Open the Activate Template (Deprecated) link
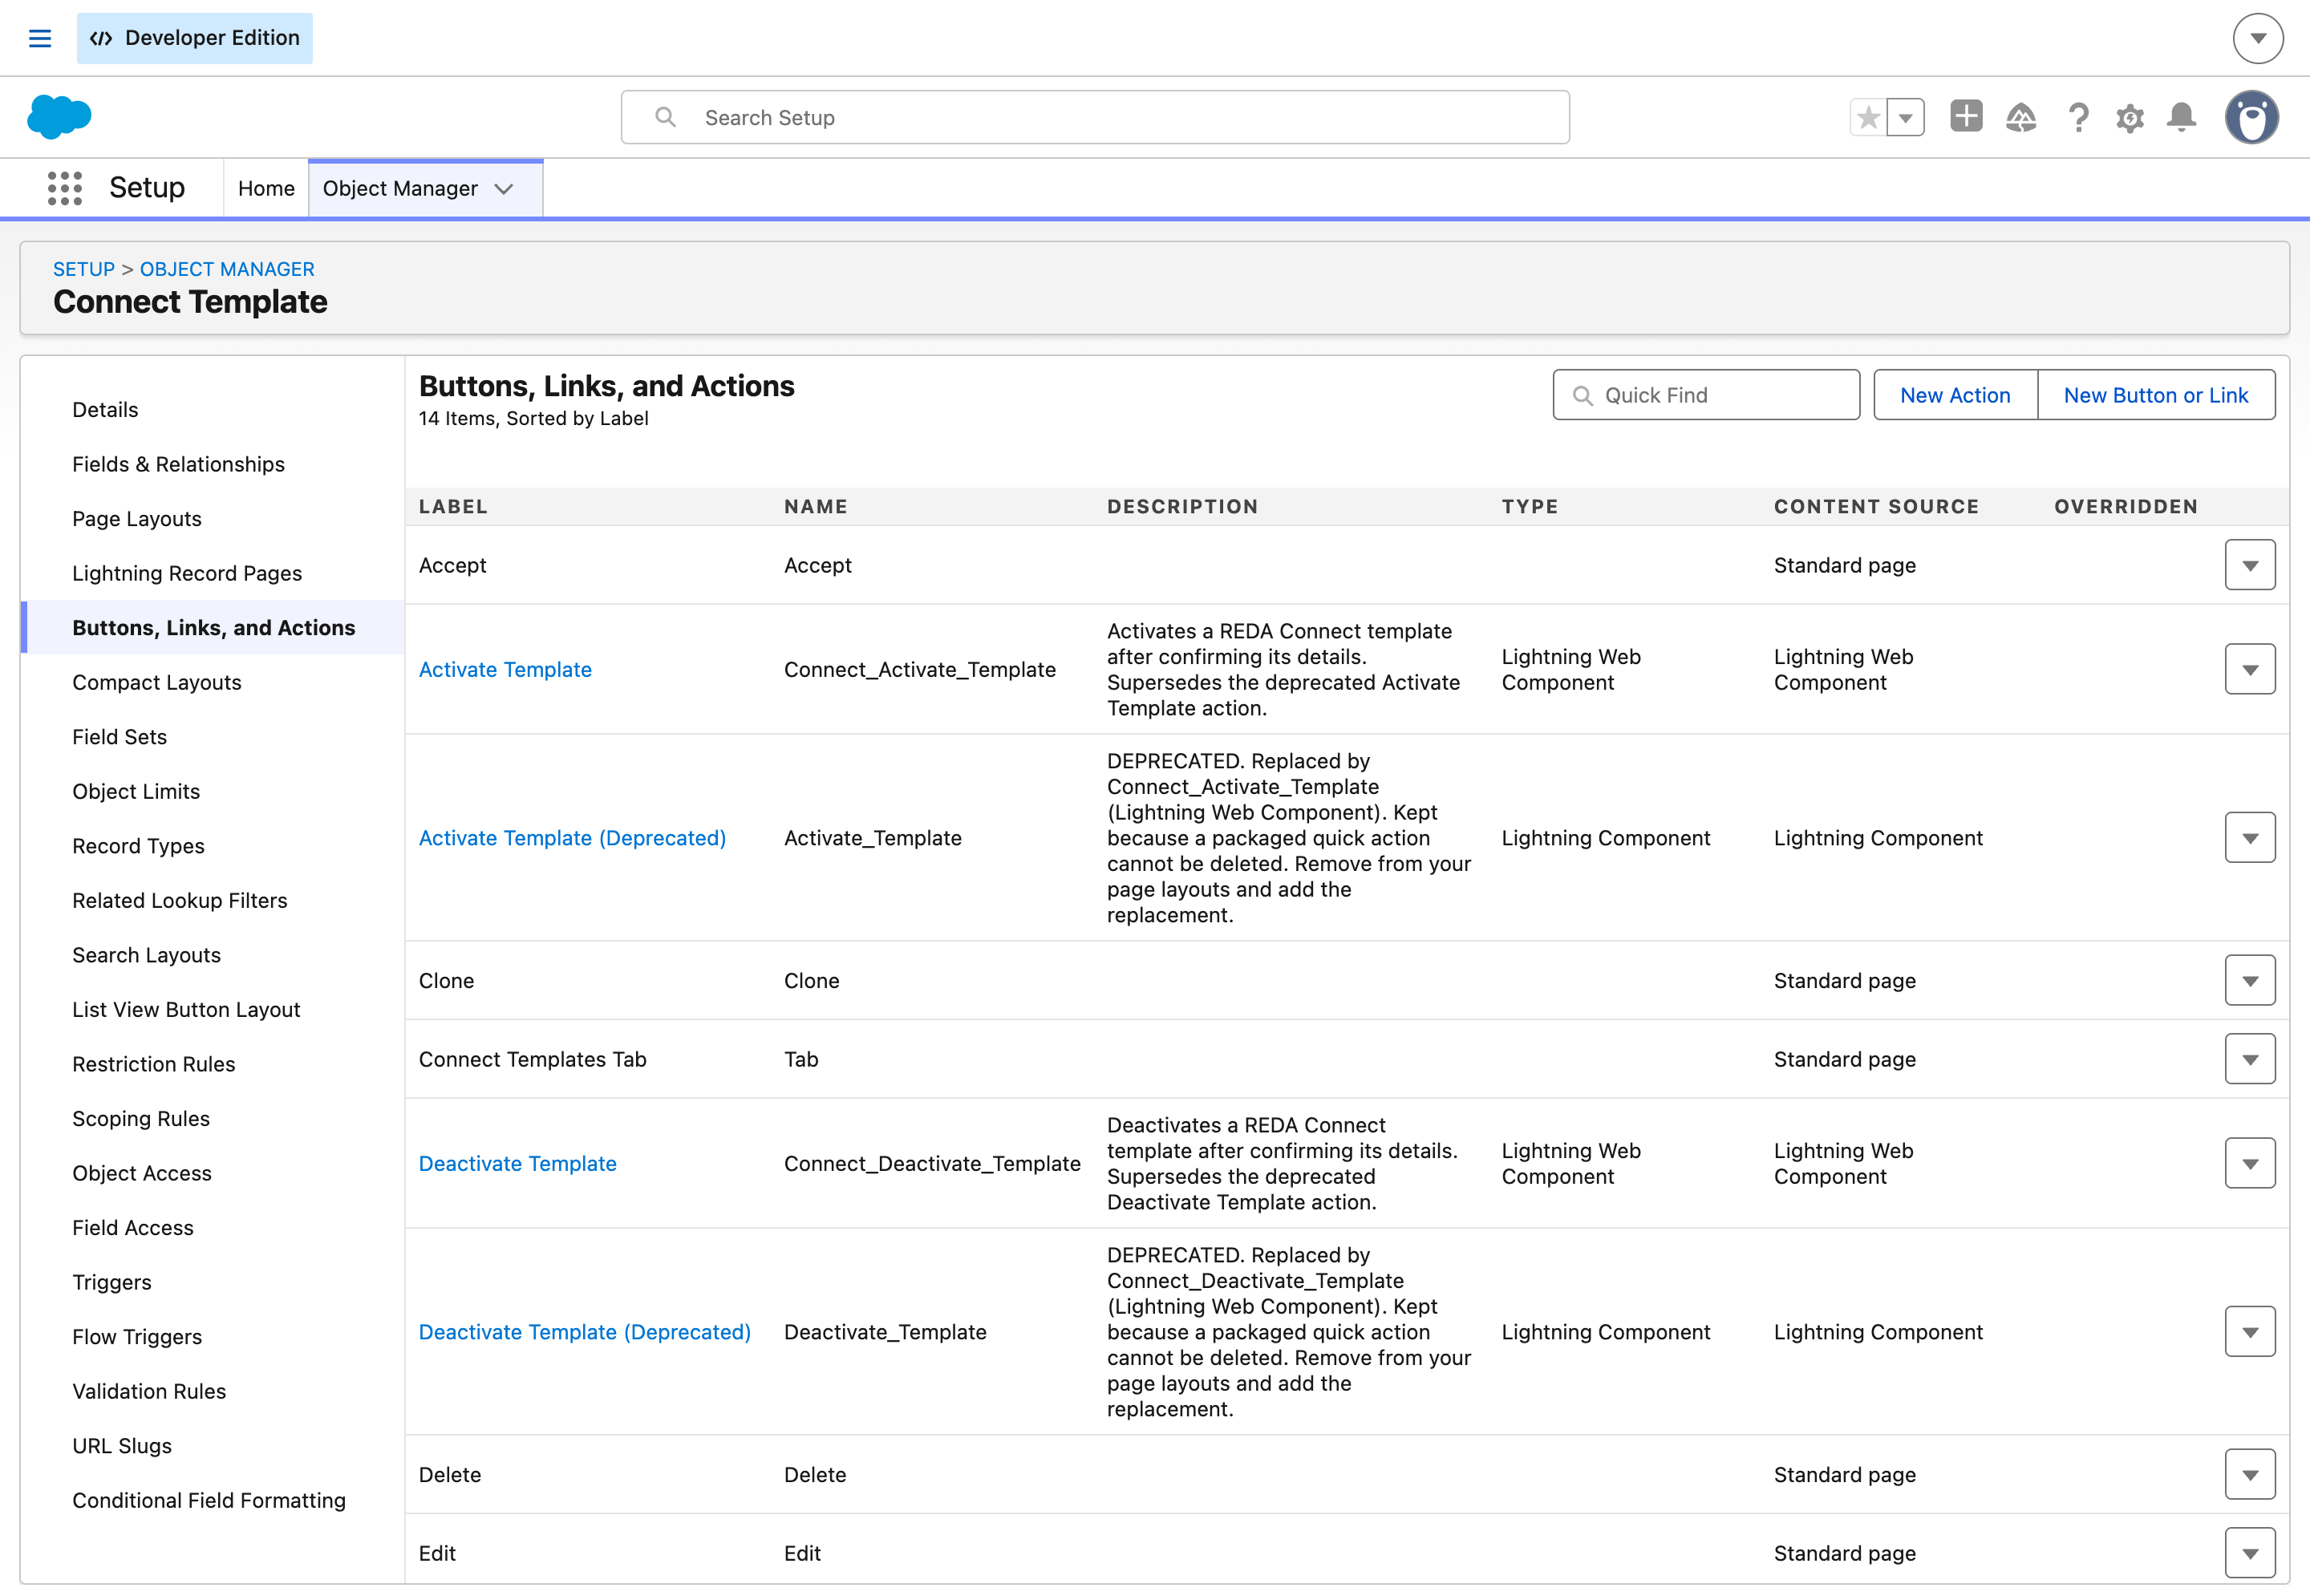 point(572,838)
